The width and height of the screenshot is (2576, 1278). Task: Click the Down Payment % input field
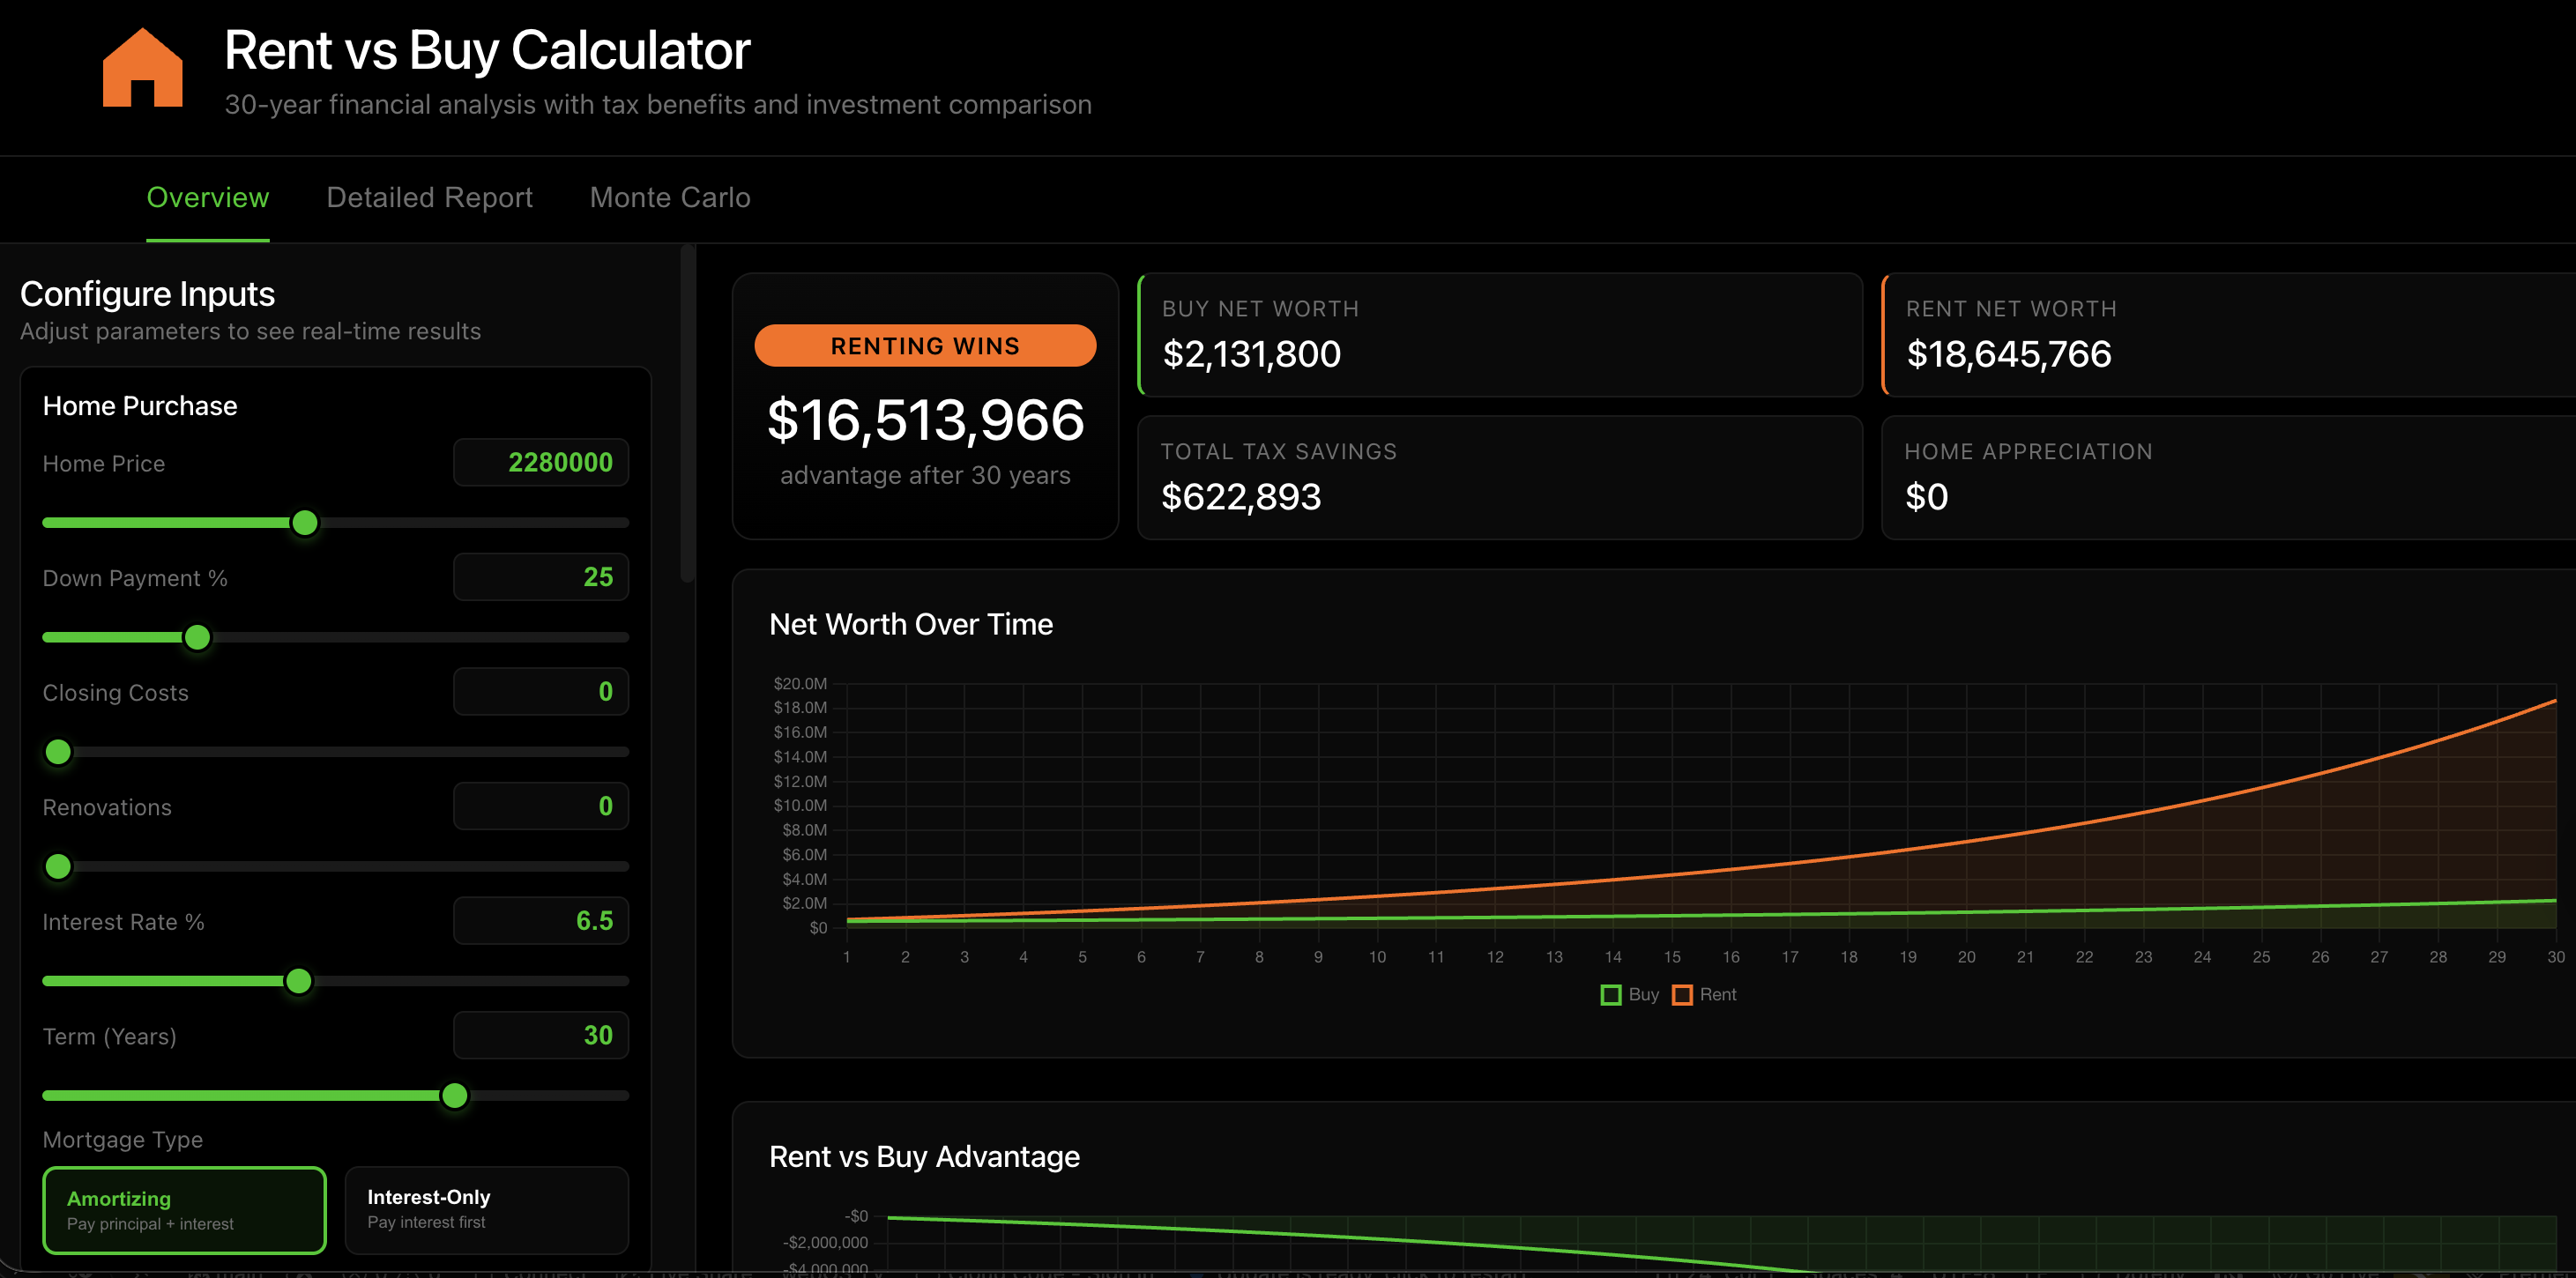[x=540, y=577]
